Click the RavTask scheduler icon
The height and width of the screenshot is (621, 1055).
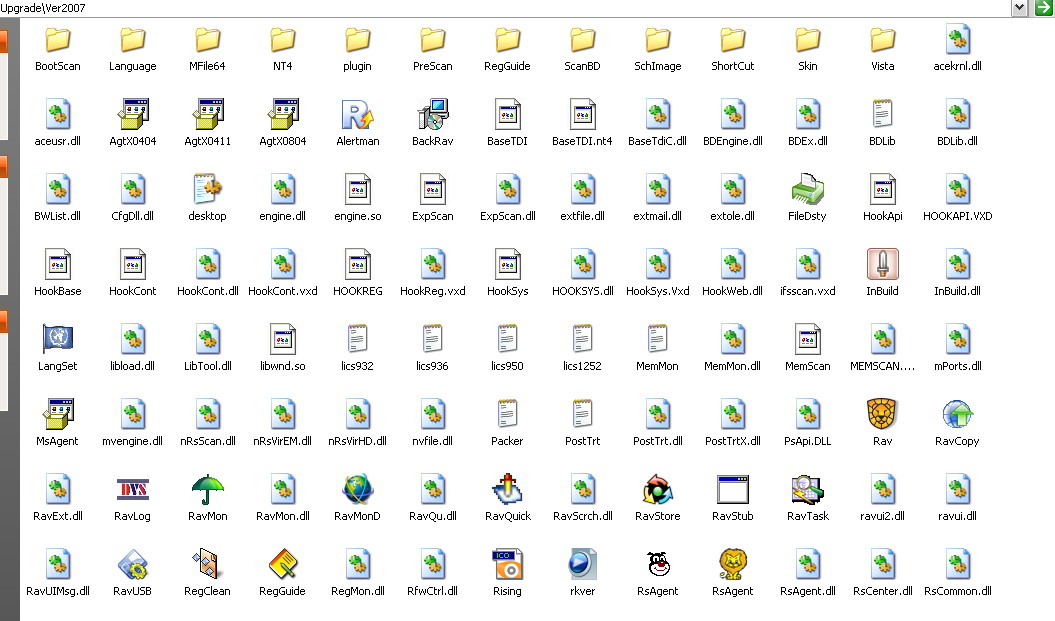tap(807, 489)
